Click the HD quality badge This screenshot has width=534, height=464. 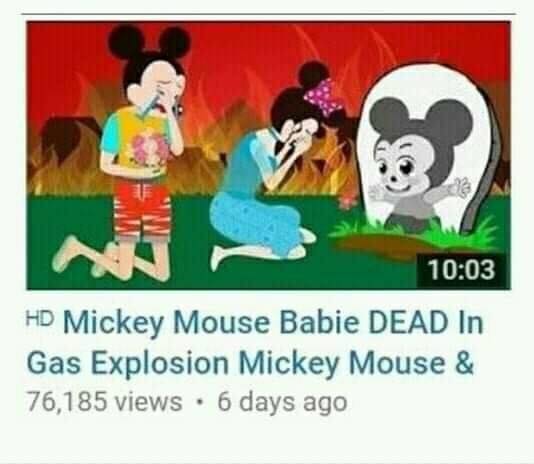coord(40,318)
